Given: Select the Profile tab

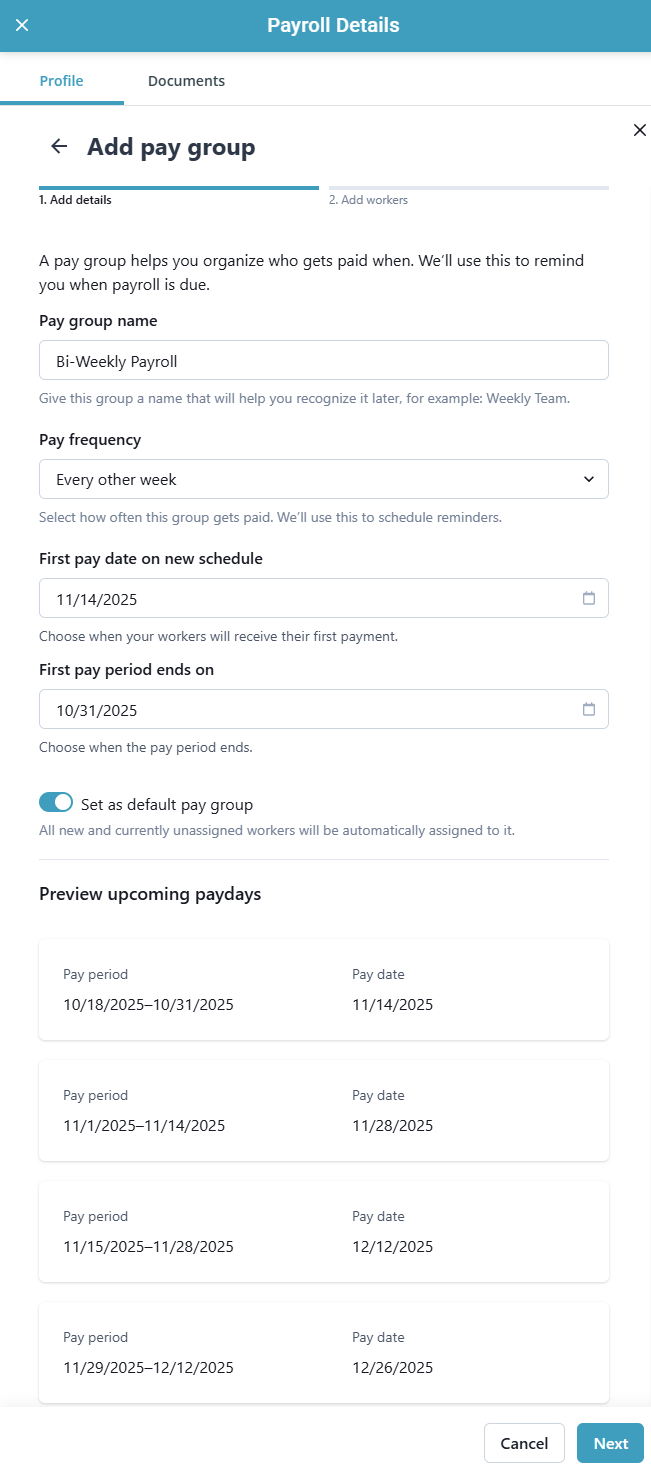Looking at the screenshot, I should tap(61, 81).
